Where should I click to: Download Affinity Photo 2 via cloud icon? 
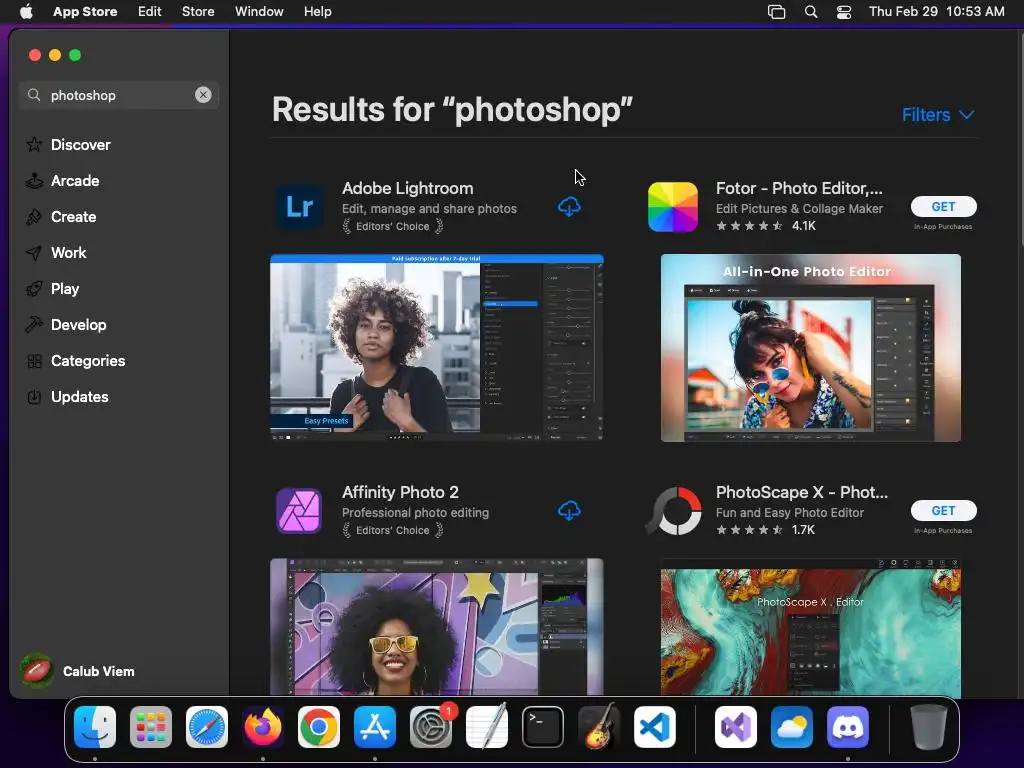pyautogui.click(x=569, y=511)
